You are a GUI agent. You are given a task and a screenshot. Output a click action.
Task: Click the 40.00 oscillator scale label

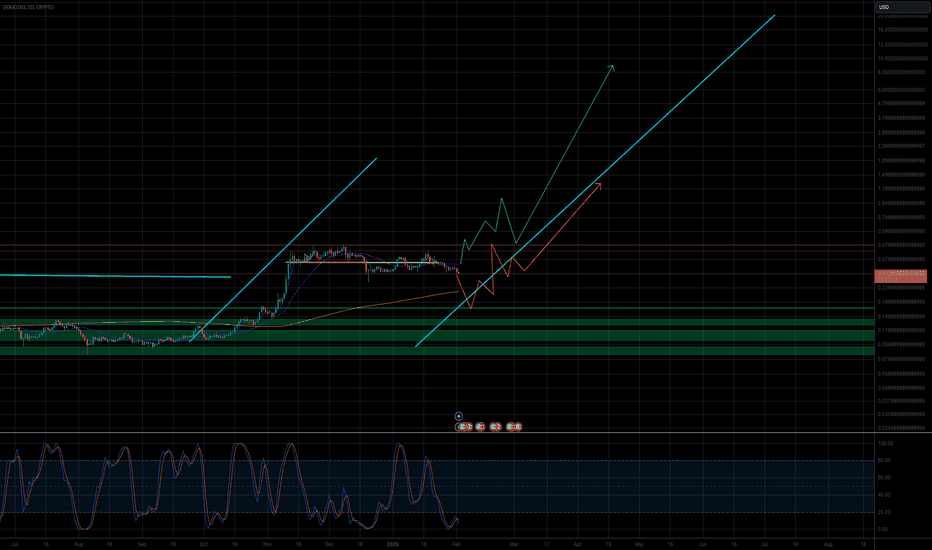point(884,495)
